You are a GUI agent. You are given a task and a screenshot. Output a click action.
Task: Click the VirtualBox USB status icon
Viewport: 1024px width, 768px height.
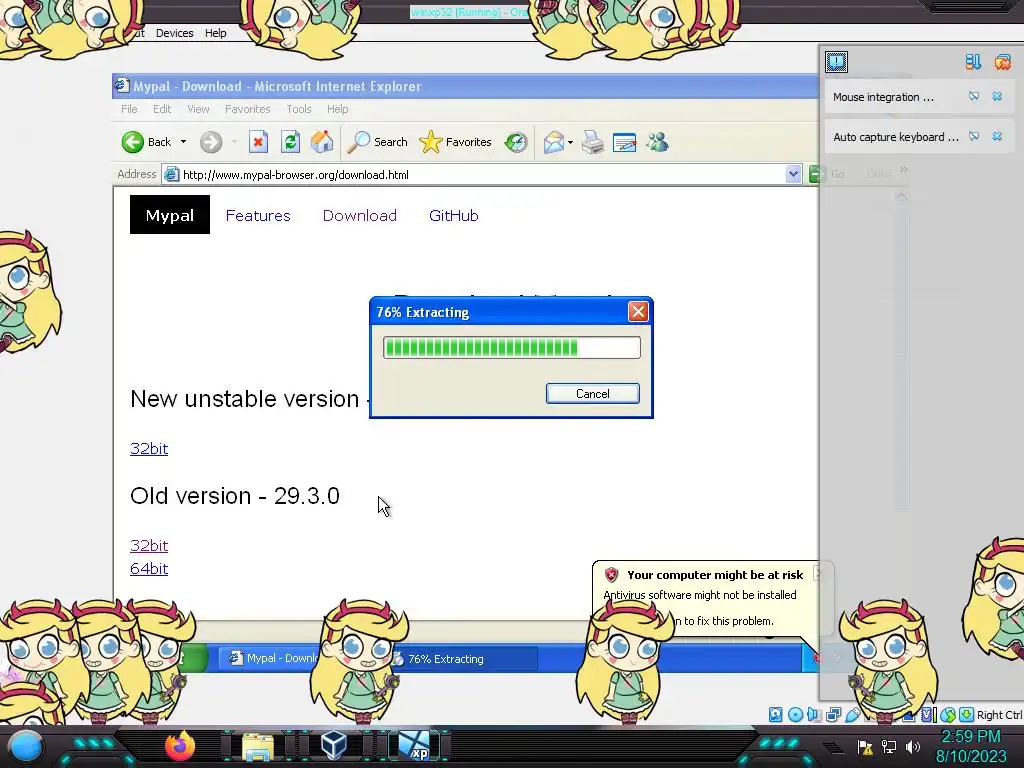[852, 714]
